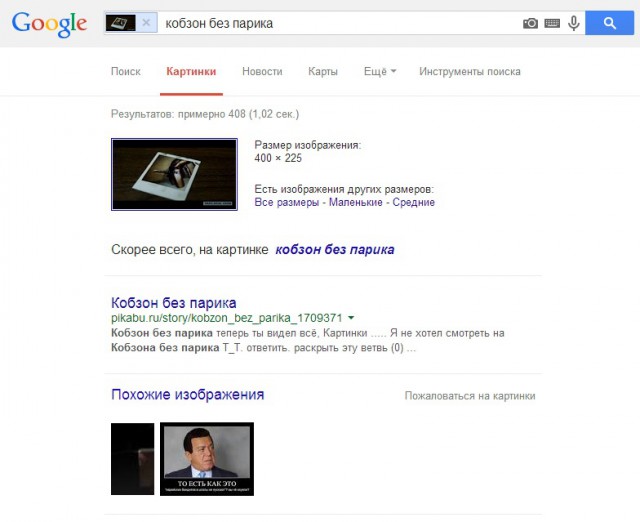Viewport: 640px width, 522px height.
Task: Click the Google logo
Action: (x=49, y=24)
